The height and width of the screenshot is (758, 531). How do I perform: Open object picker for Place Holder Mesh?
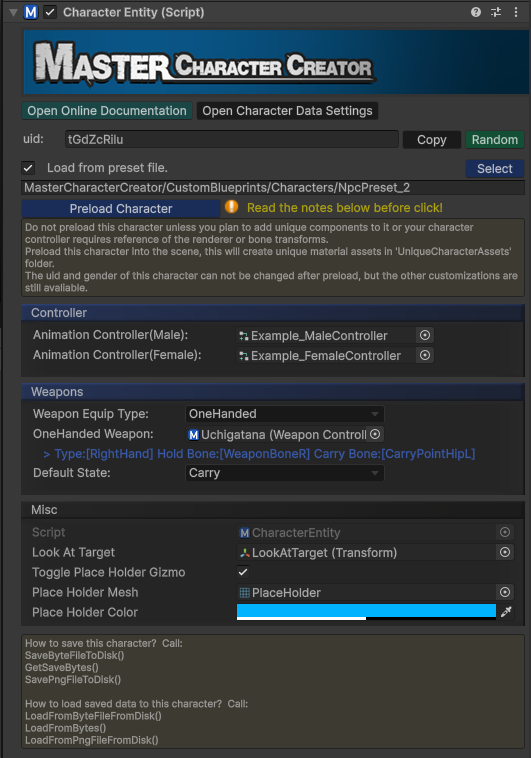point(505,592)
